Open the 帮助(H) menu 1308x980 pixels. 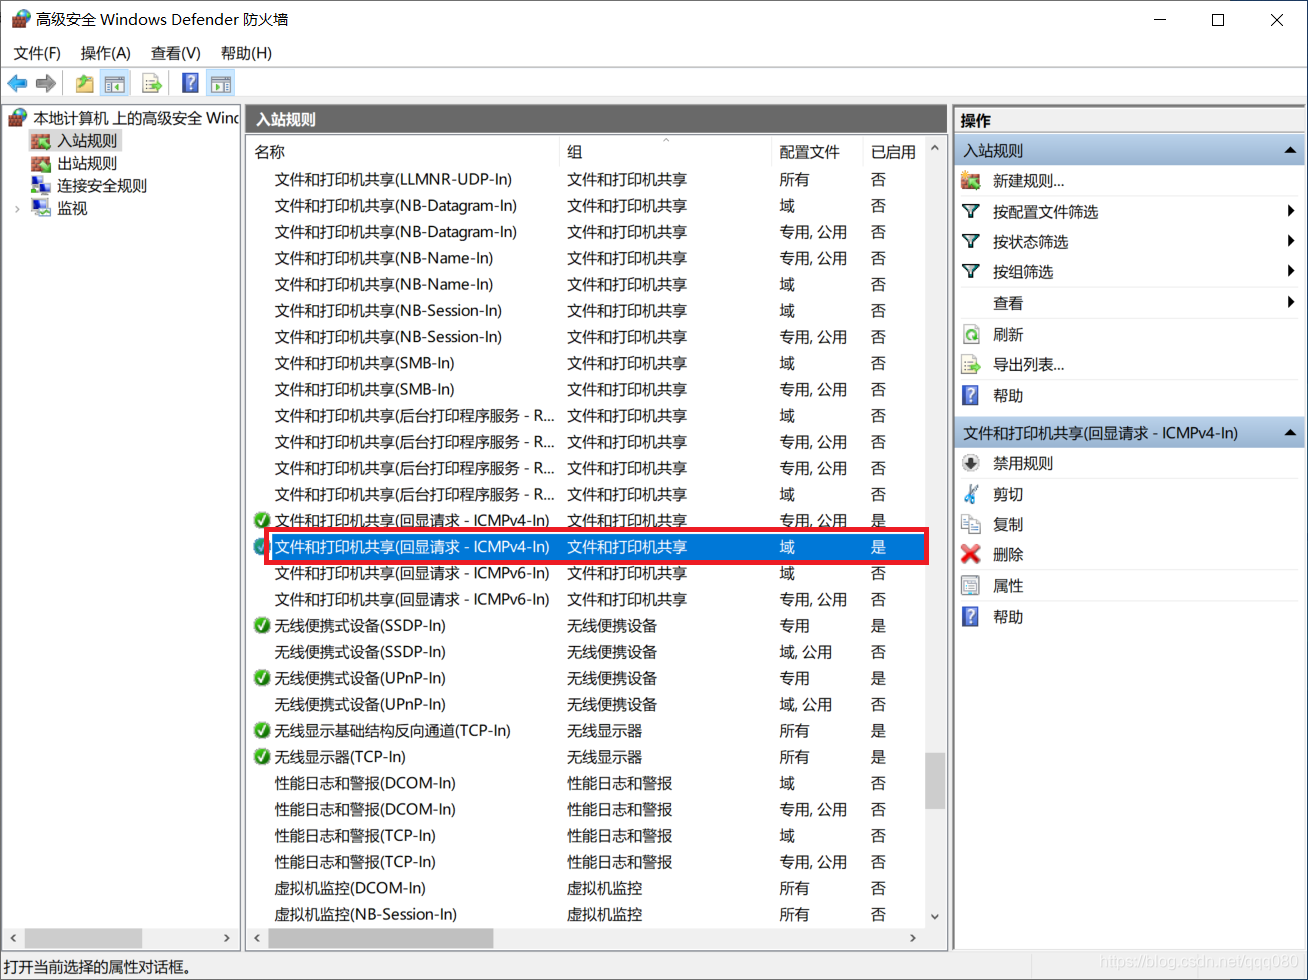(246, 53)
